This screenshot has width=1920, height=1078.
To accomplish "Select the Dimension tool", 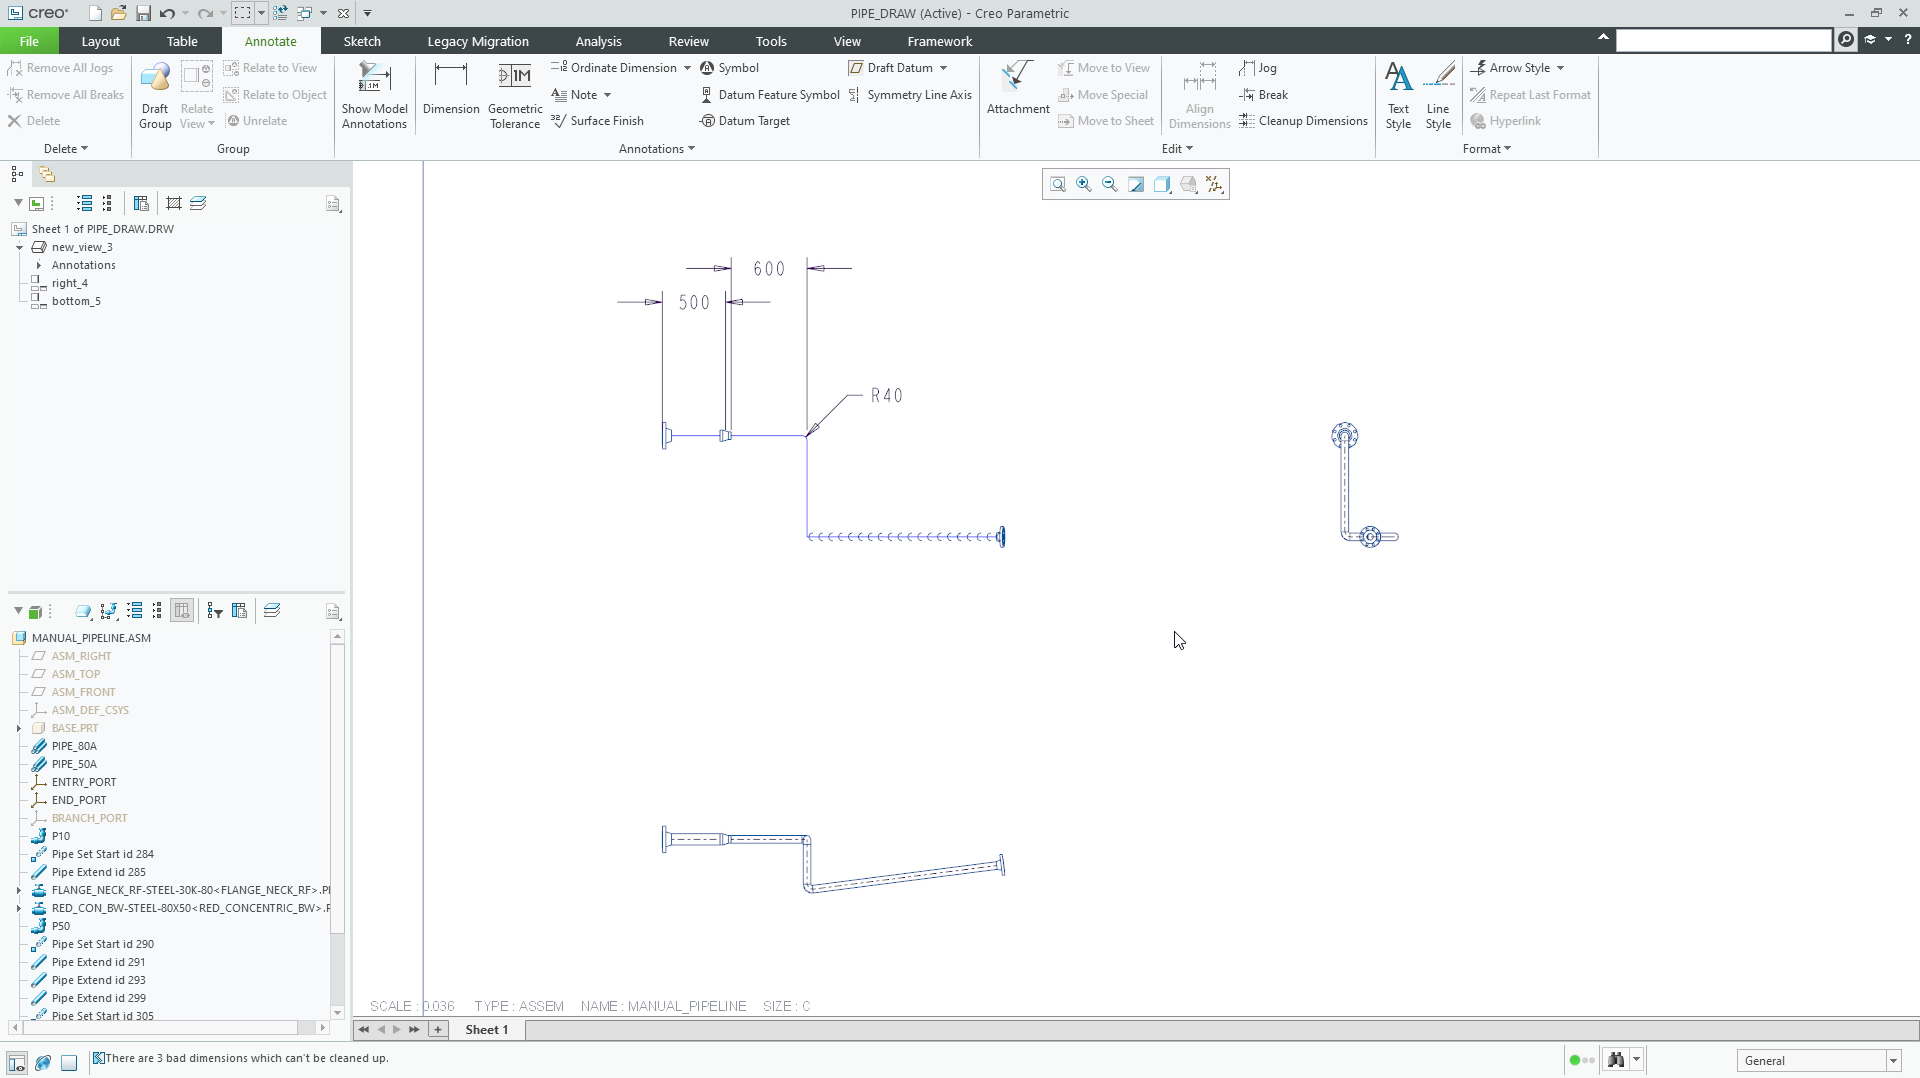I will click(451, 90).
